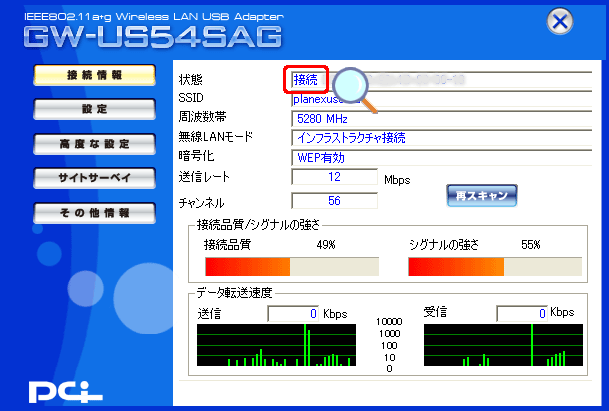Click the 接続品質 progress bar

click(292, 266)
